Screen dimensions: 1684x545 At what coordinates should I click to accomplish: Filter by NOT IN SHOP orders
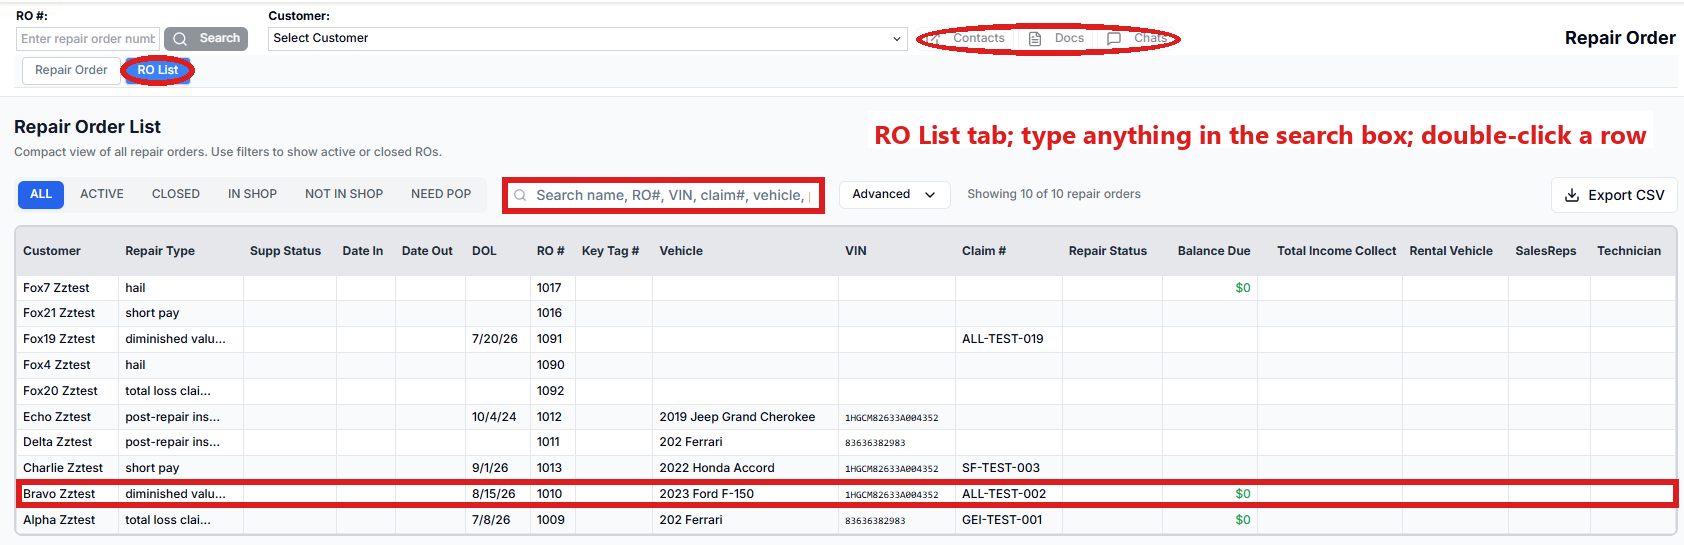point(344,194)
